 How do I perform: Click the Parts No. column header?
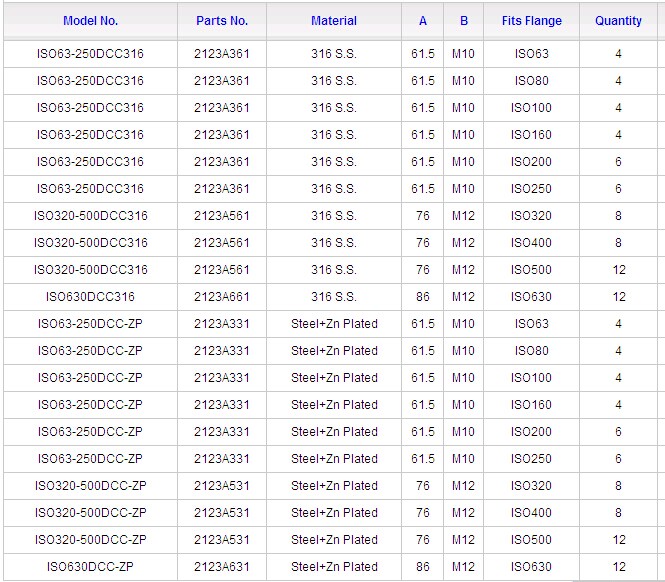pos(222,21)
